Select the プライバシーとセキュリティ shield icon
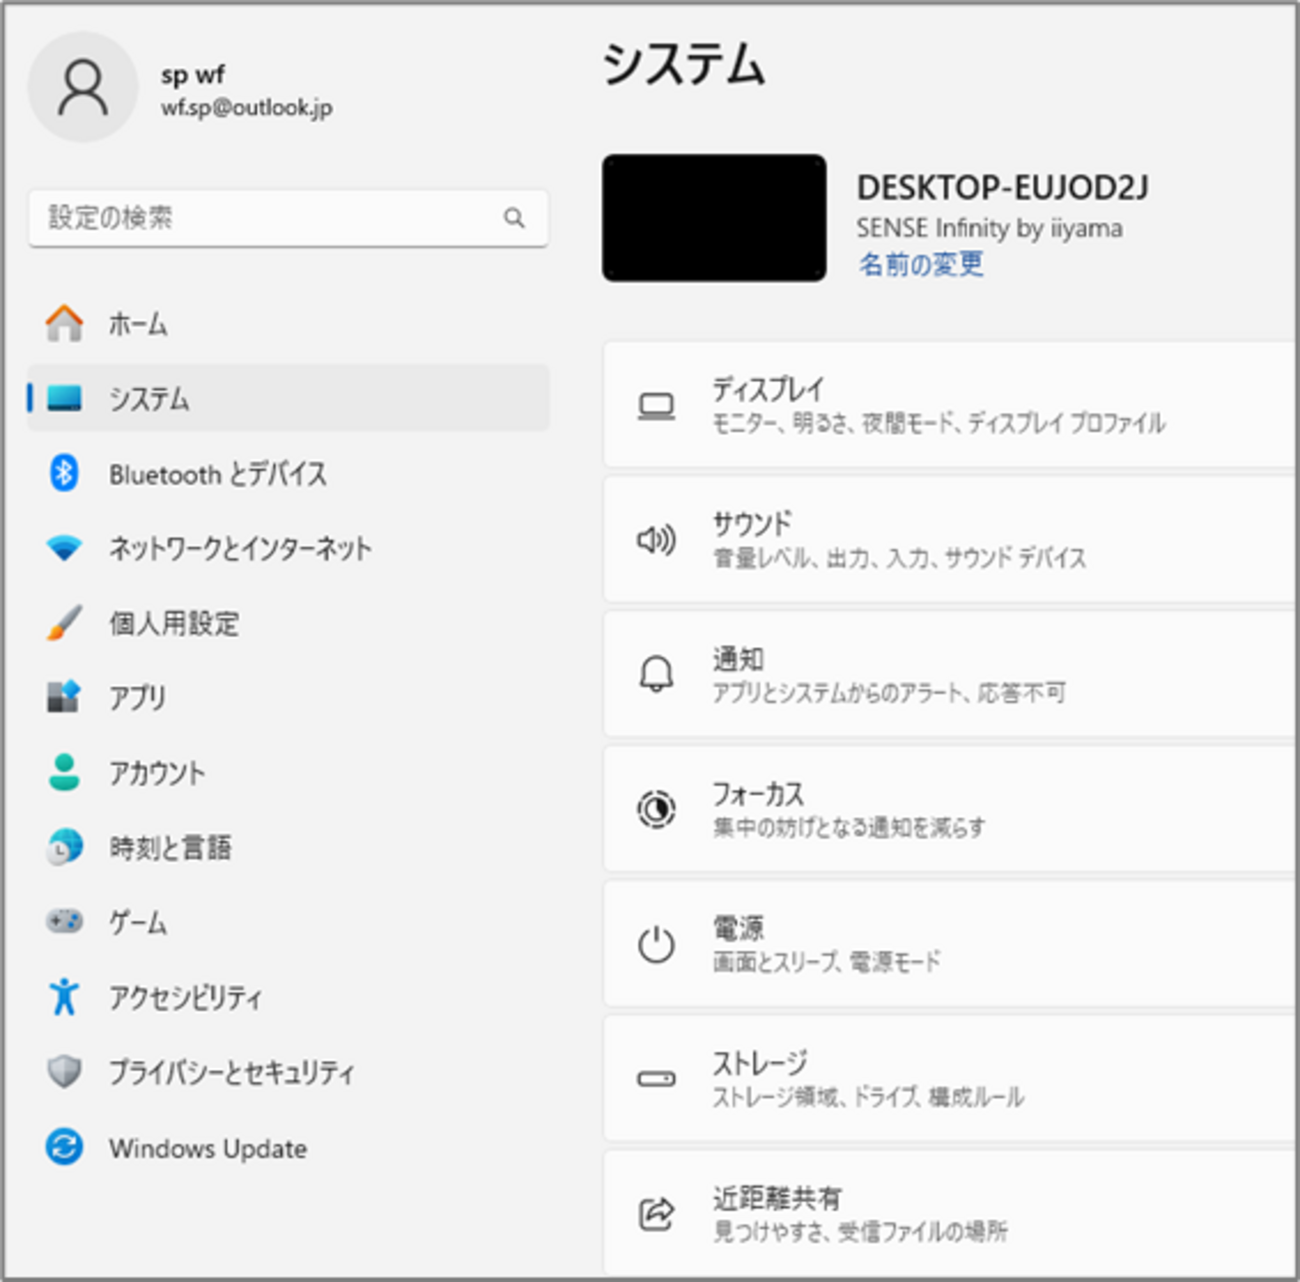 [x=63, y=1072]
